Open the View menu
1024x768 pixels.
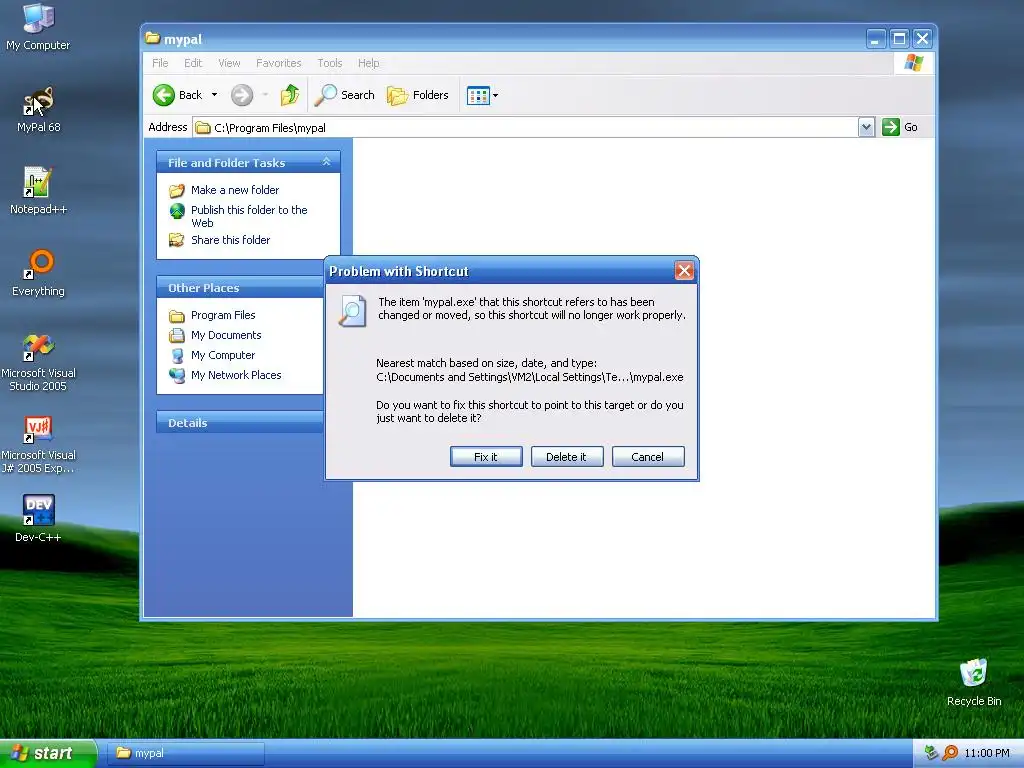coord(229,63)
